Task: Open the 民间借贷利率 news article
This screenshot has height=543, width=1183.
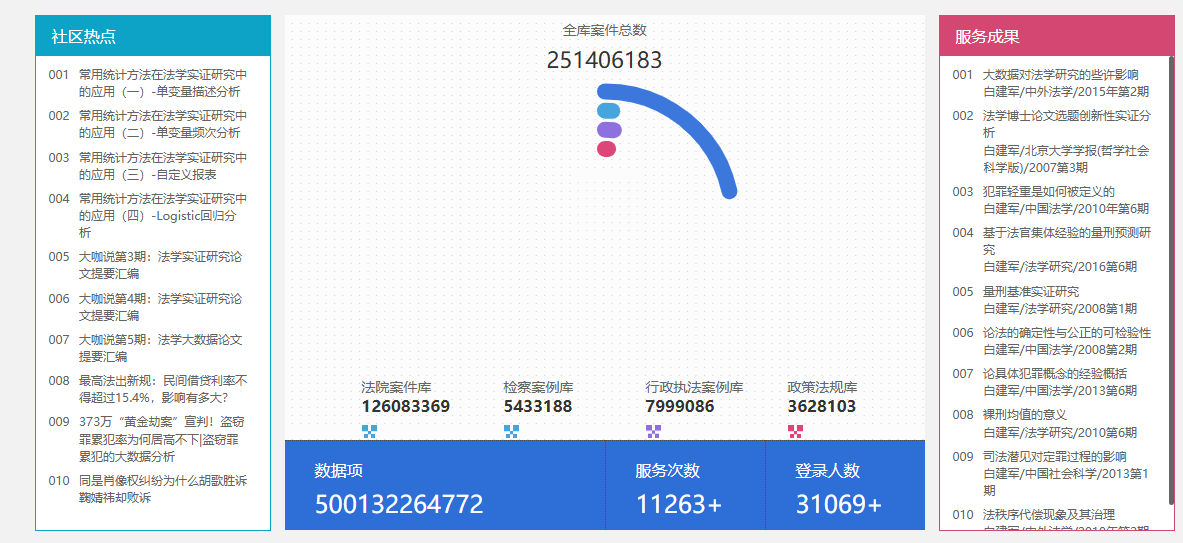Action: point(162,389)
